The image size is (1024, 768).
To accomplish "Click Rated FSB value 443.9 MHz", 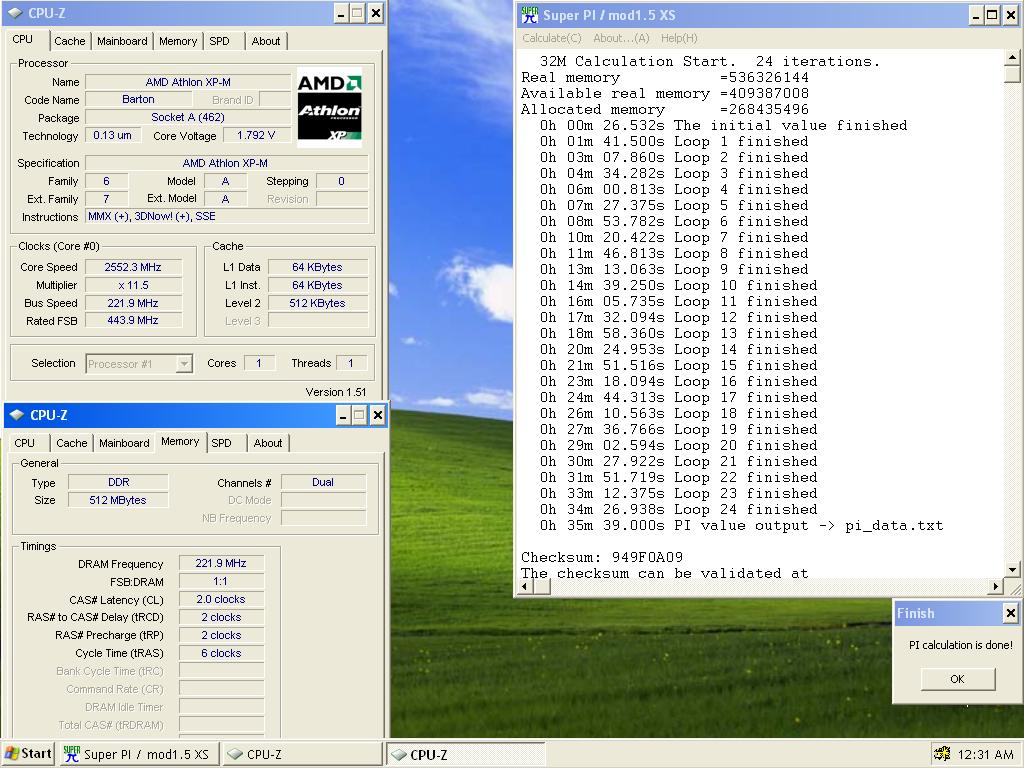I will [133, 321].
